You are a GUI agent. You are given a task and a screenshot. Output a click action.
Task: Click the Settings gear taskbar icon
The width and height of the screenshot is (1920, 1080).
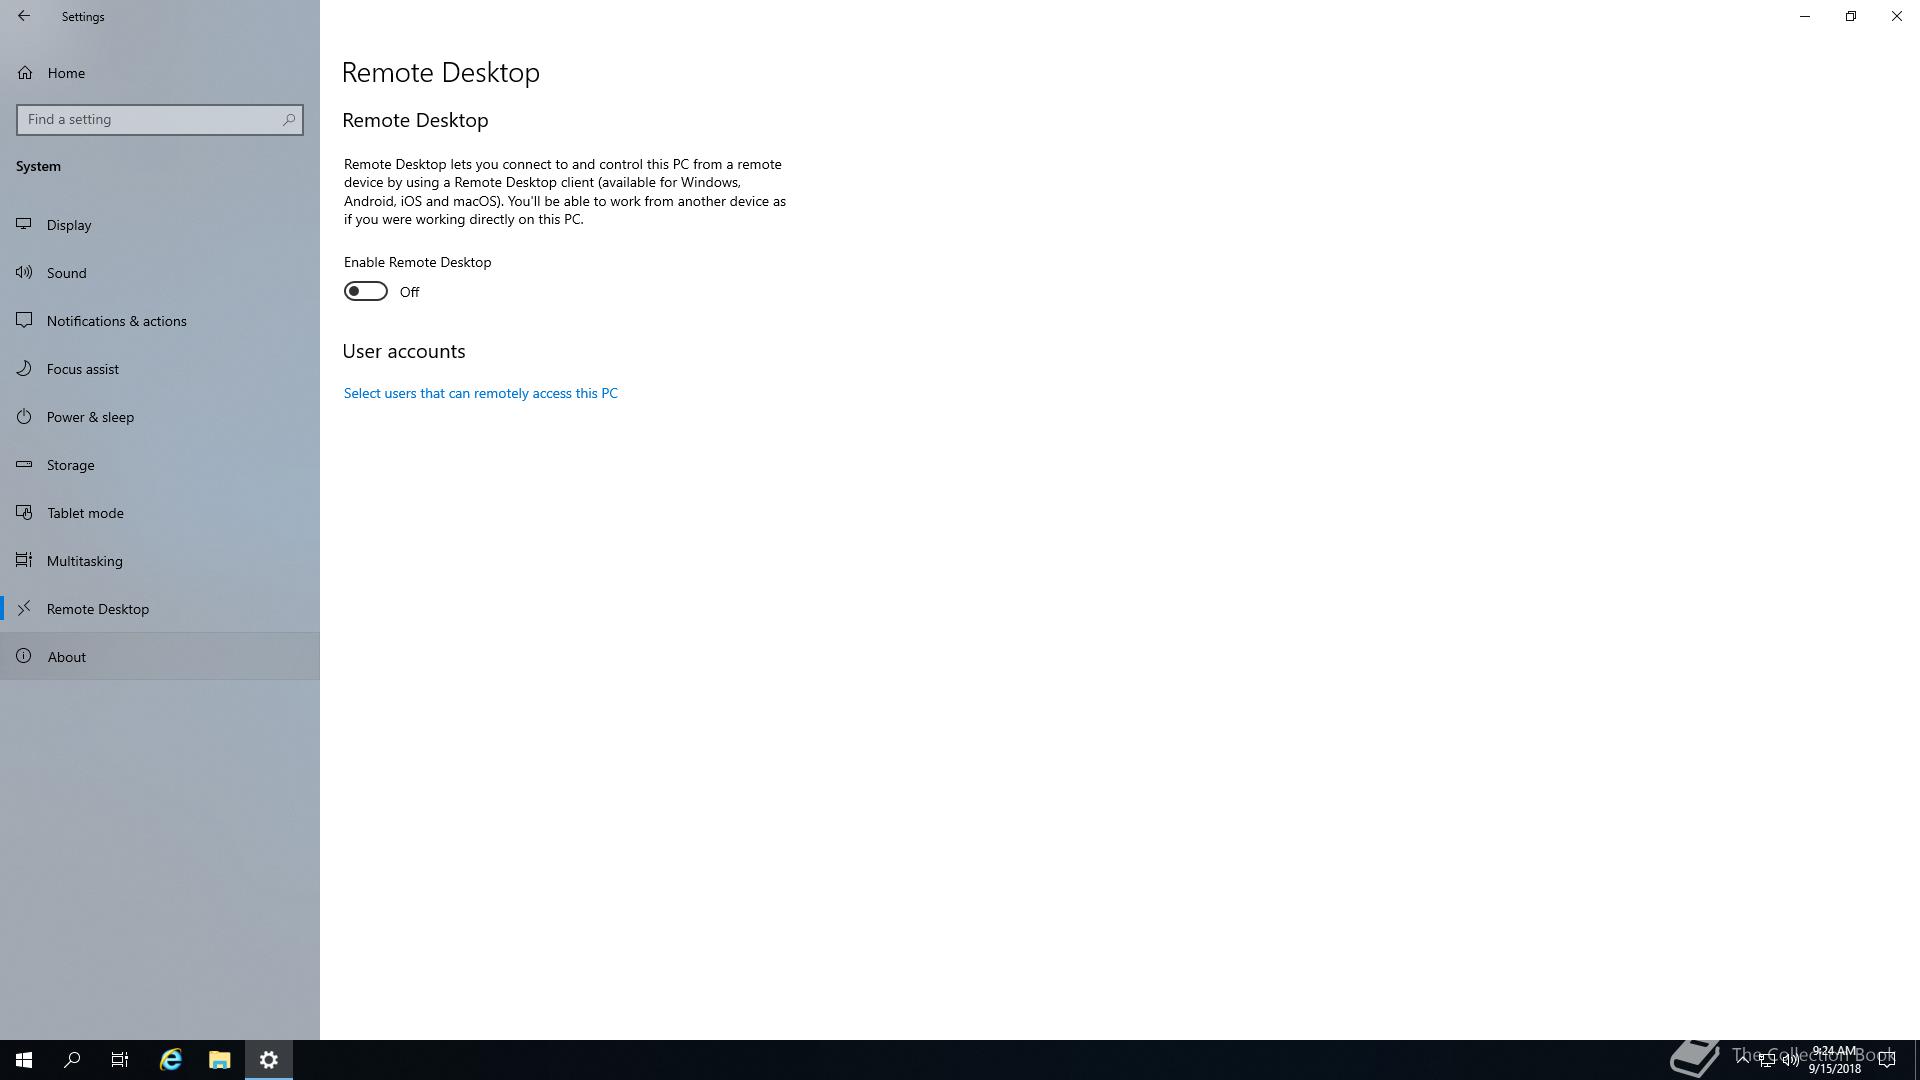pos(269,1060)
